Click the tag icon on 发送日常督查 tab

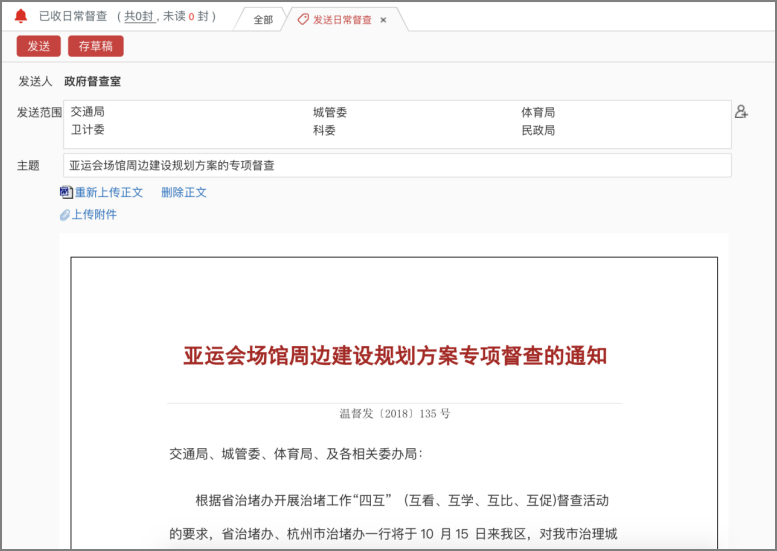(303, 19)
